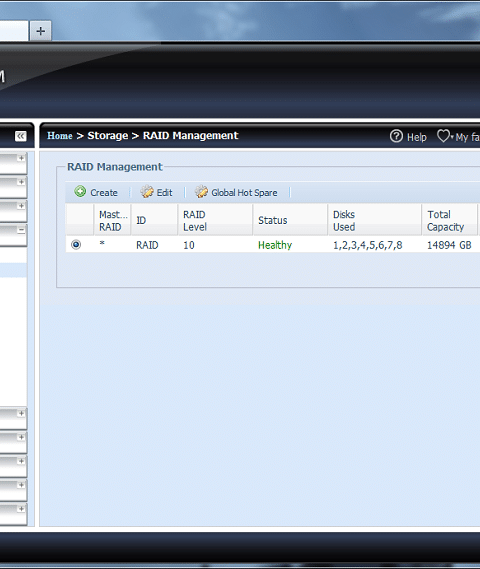Click the 1,2,3,4,5,6,7,8 disks cell
480x569 pixels.
[368, 245]
